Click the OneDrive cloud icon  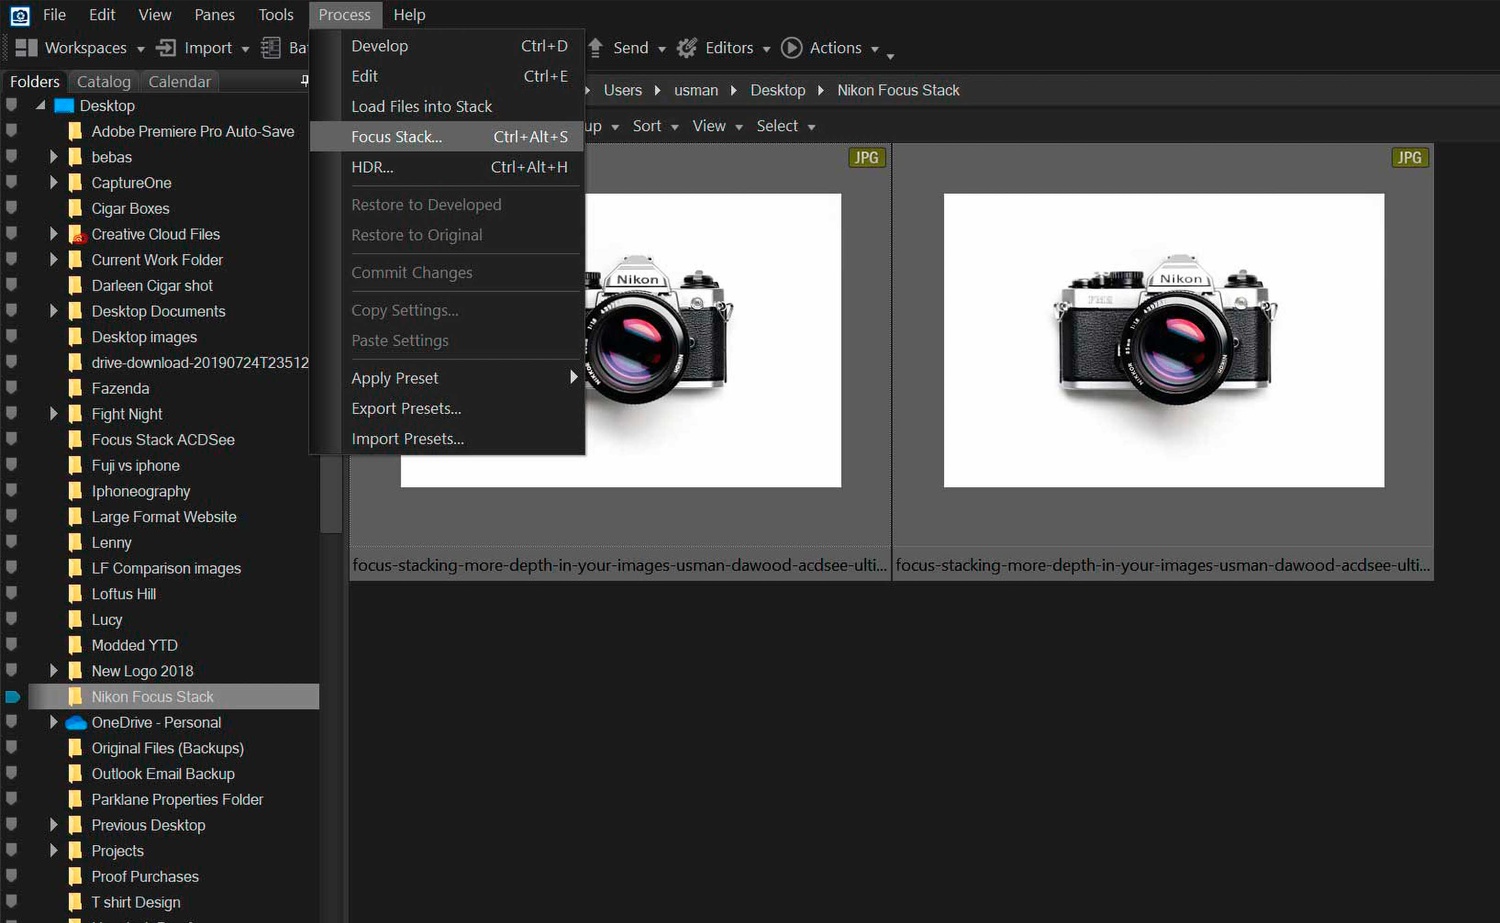[76, 722]
